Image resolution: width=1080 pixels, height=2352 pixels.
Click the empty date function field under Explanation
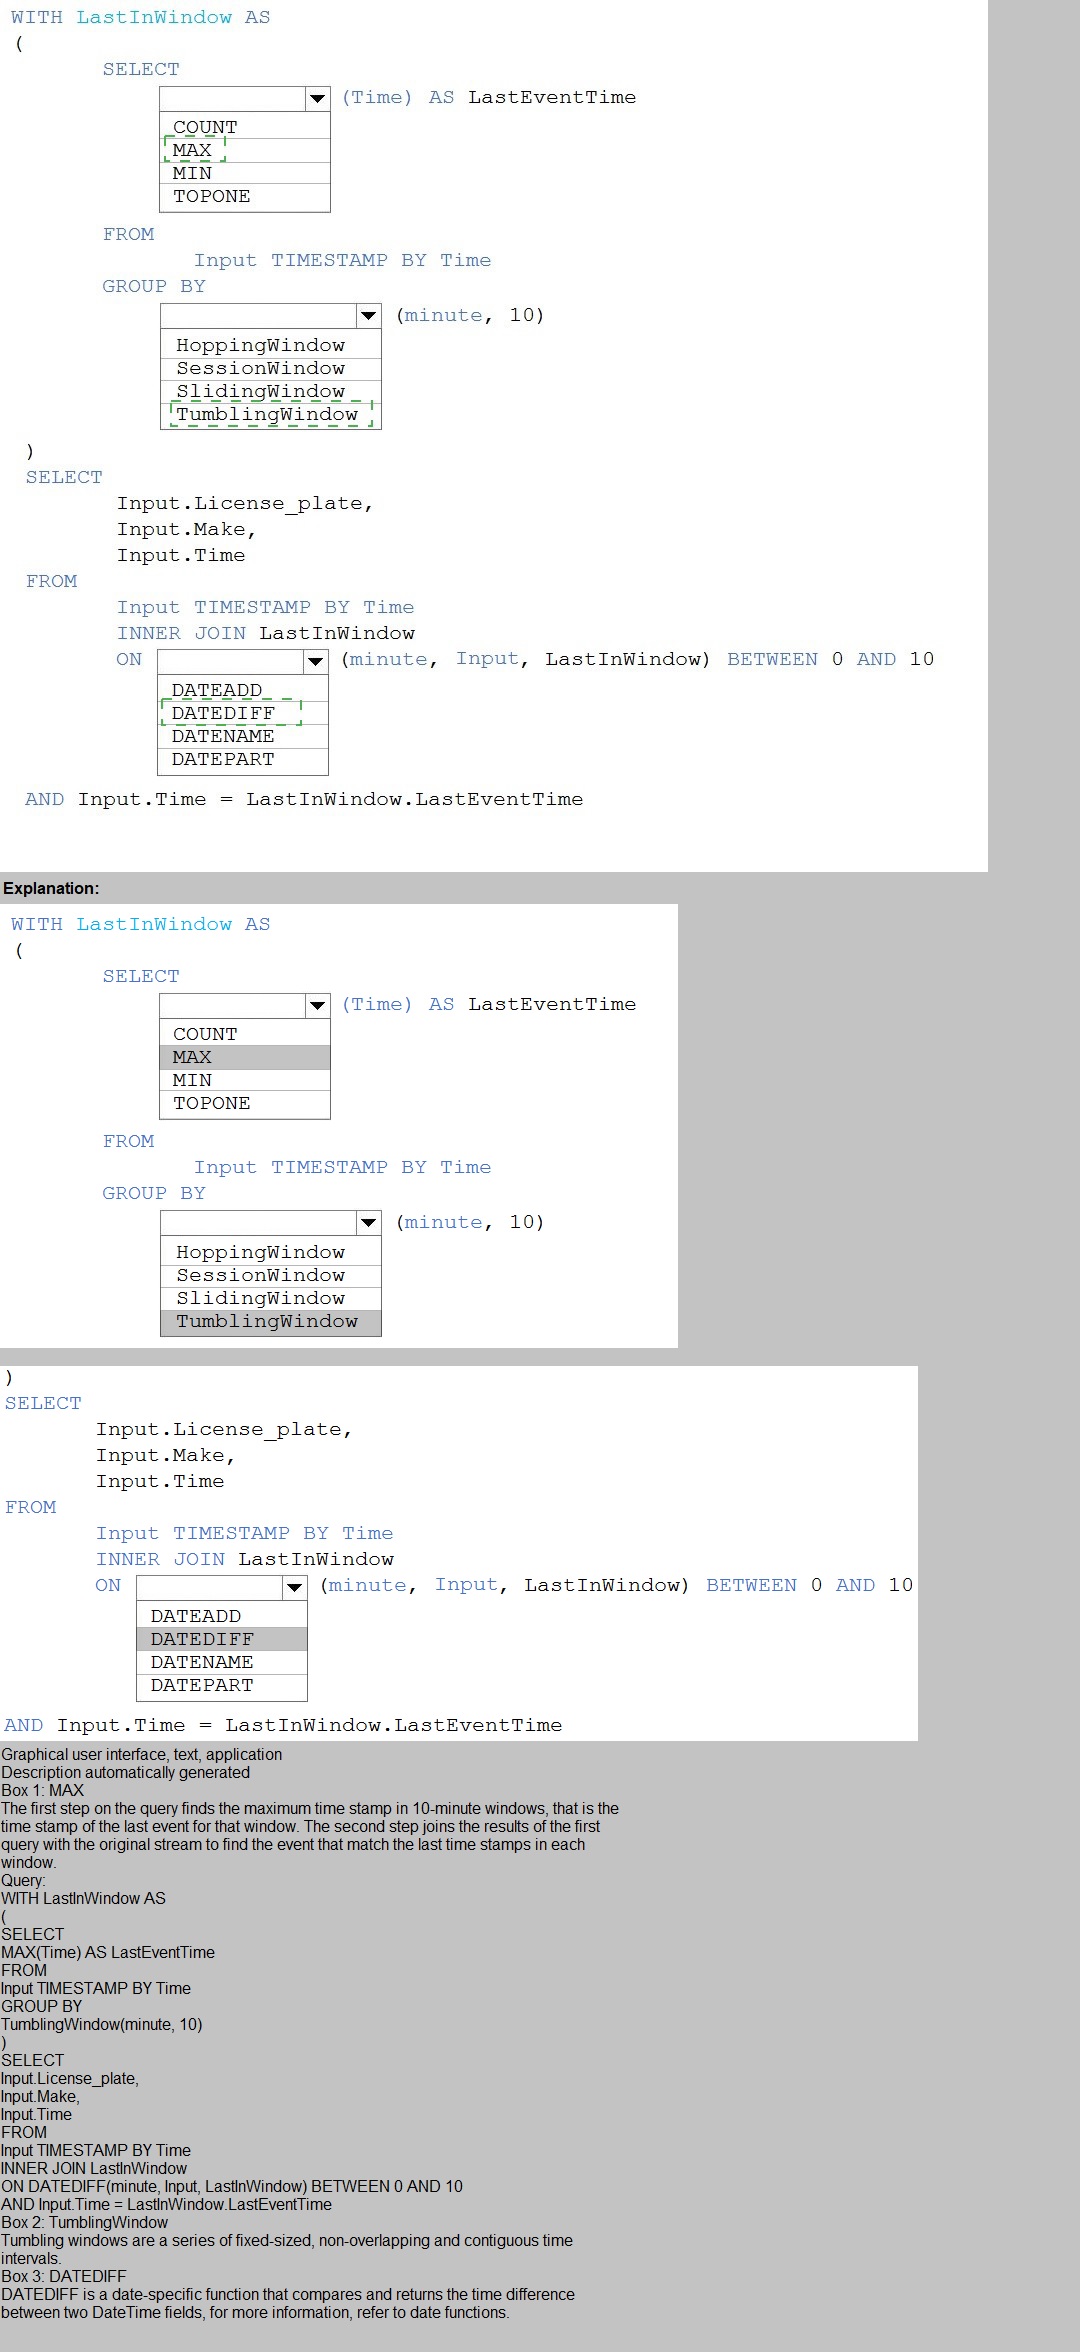[x=210, y=1587]
